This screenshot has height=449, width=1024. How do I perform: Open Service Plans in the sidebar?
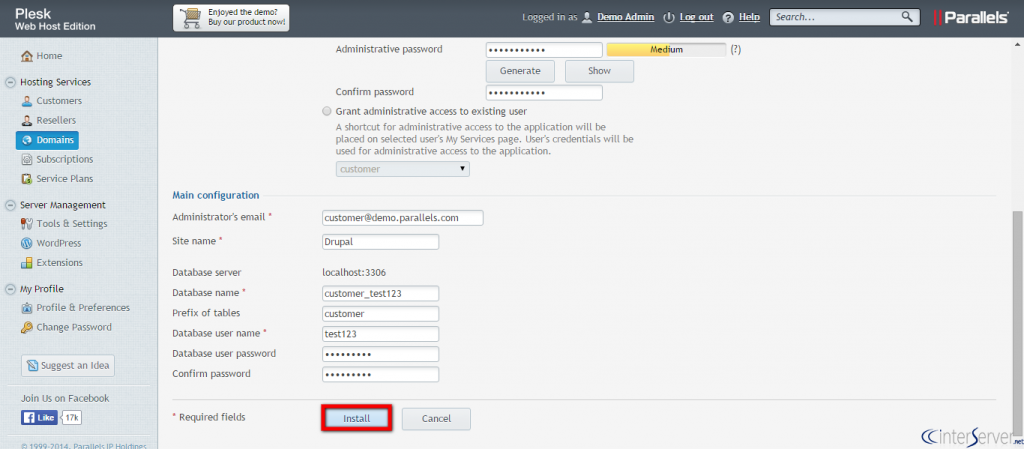click(65, 179)
